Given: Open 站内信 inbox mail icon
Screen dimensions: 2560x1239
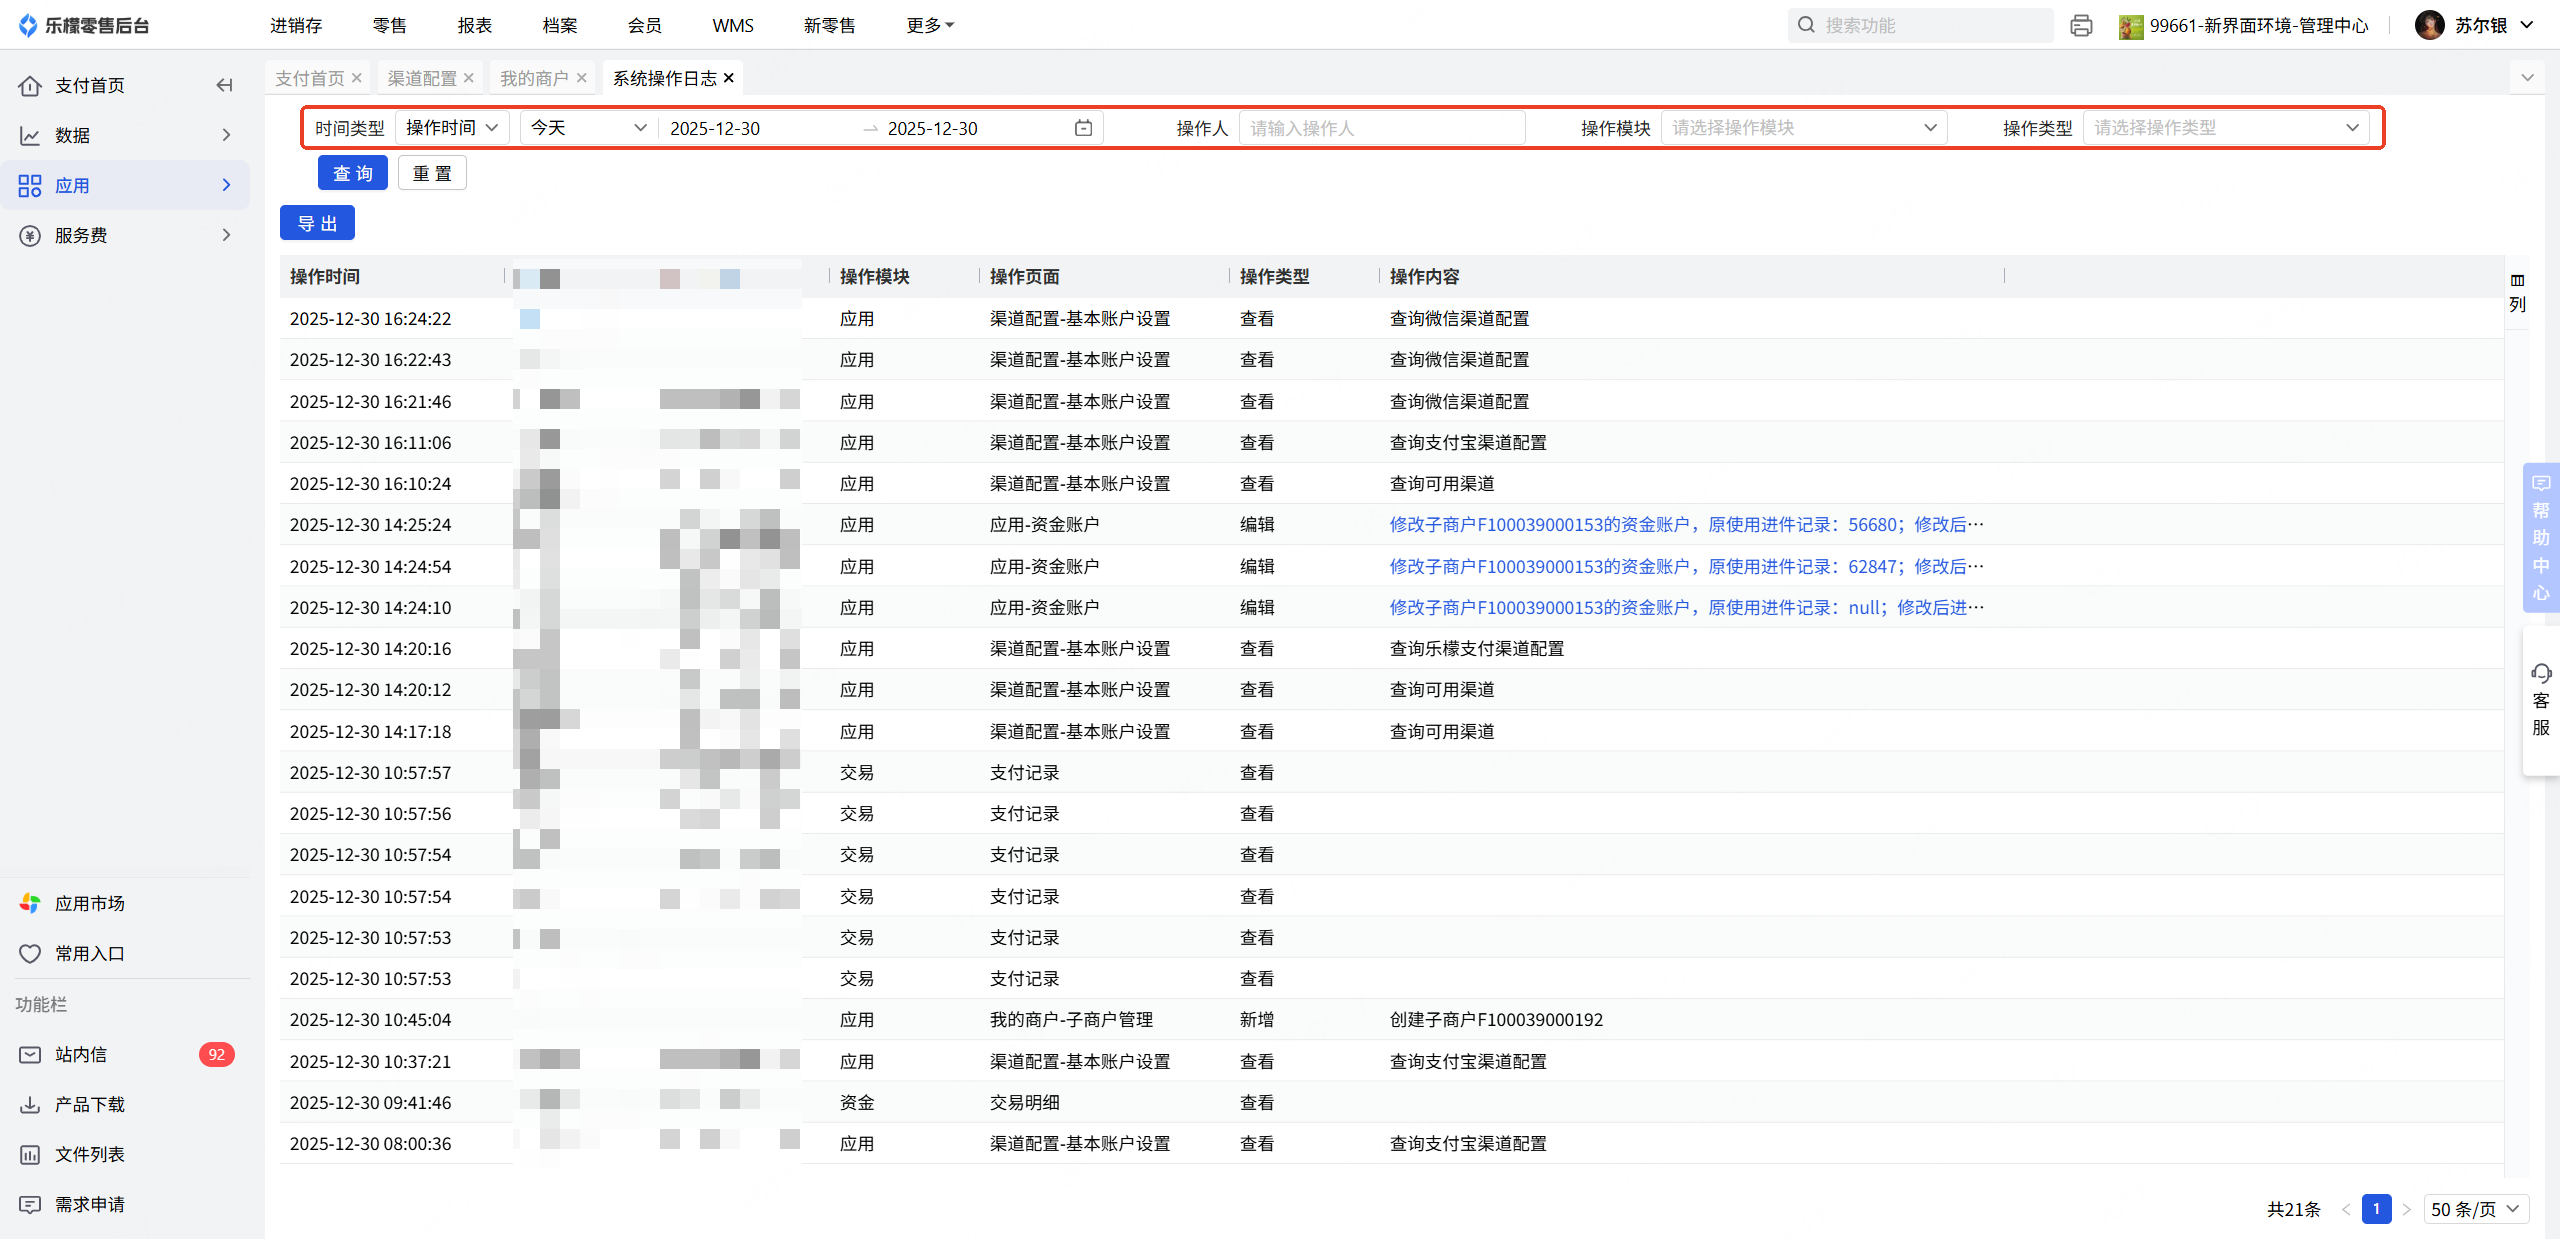Looking at the screenshot, I should (30, 1054).
